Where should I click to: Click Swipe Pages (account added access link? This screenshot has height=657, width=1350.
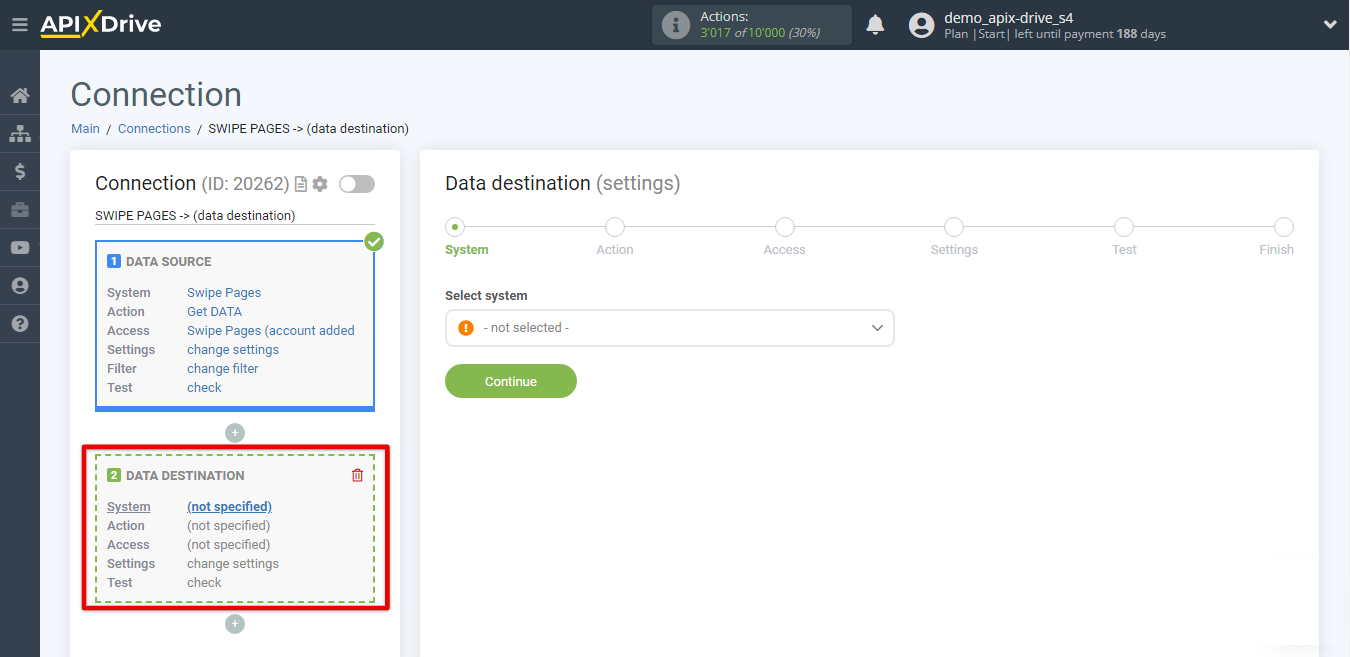(271, 331)
